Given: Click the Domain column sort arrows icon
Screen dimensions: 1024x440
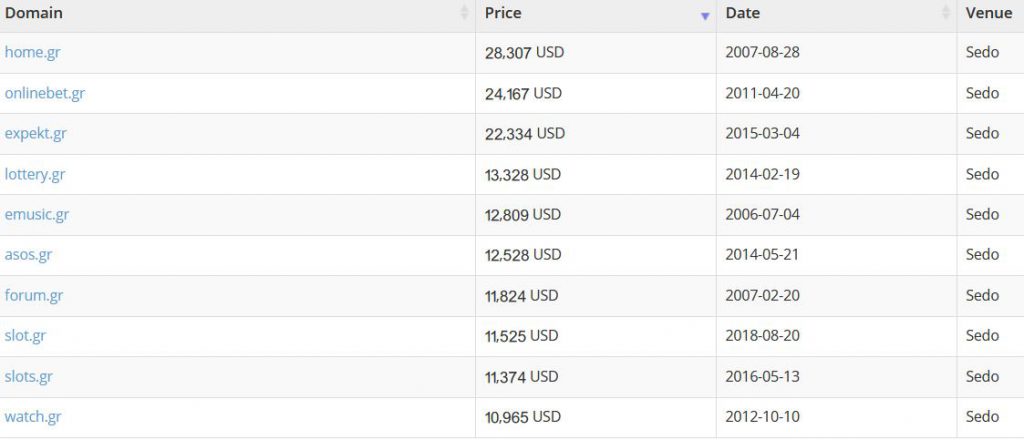Looking at the screenshot, I should [x=464, y=14].
